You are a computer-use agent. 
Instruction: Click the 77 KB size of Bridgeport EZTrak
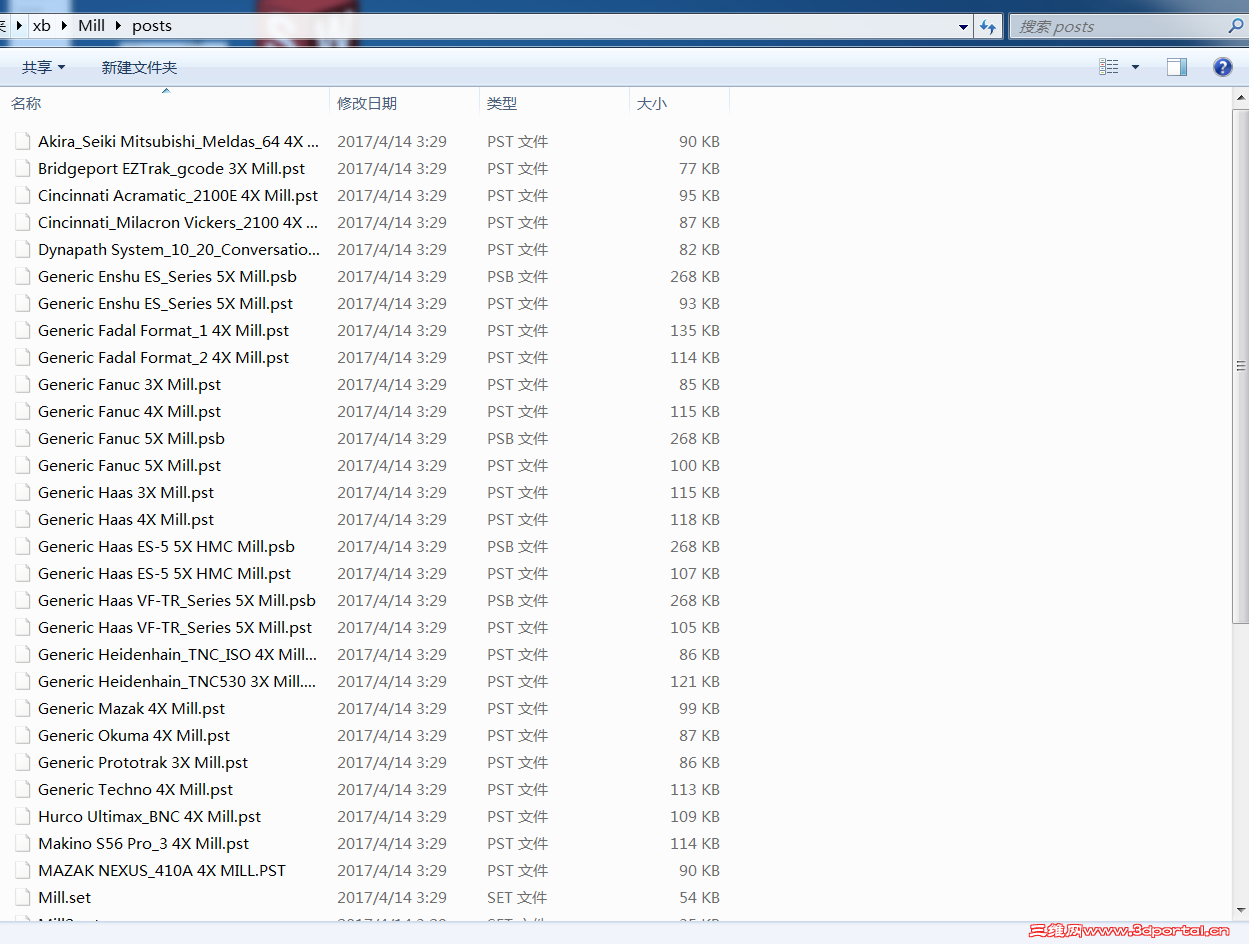pyautogui.click(x=699, y=168)
